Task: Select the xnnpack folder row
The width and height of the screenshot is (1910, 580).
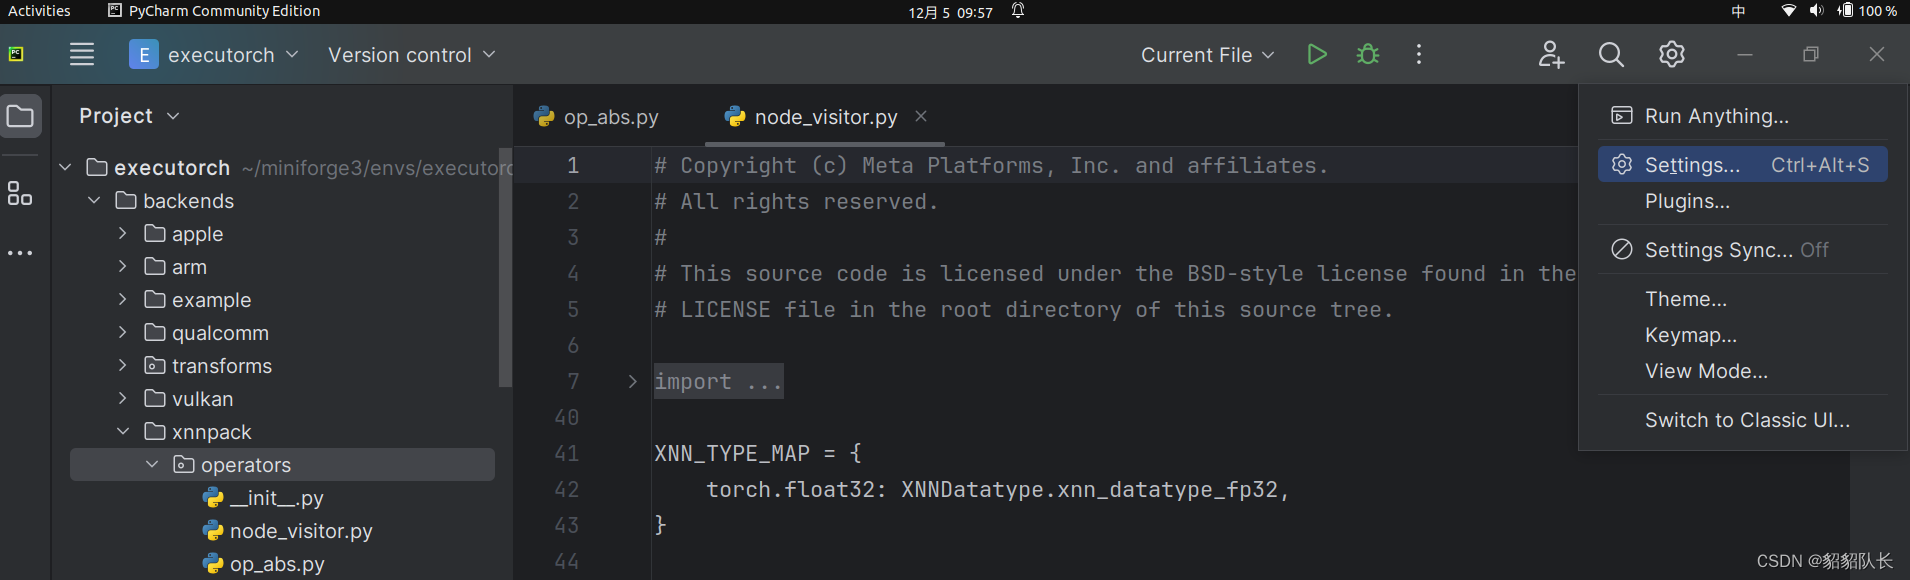Action: (282, 431)
